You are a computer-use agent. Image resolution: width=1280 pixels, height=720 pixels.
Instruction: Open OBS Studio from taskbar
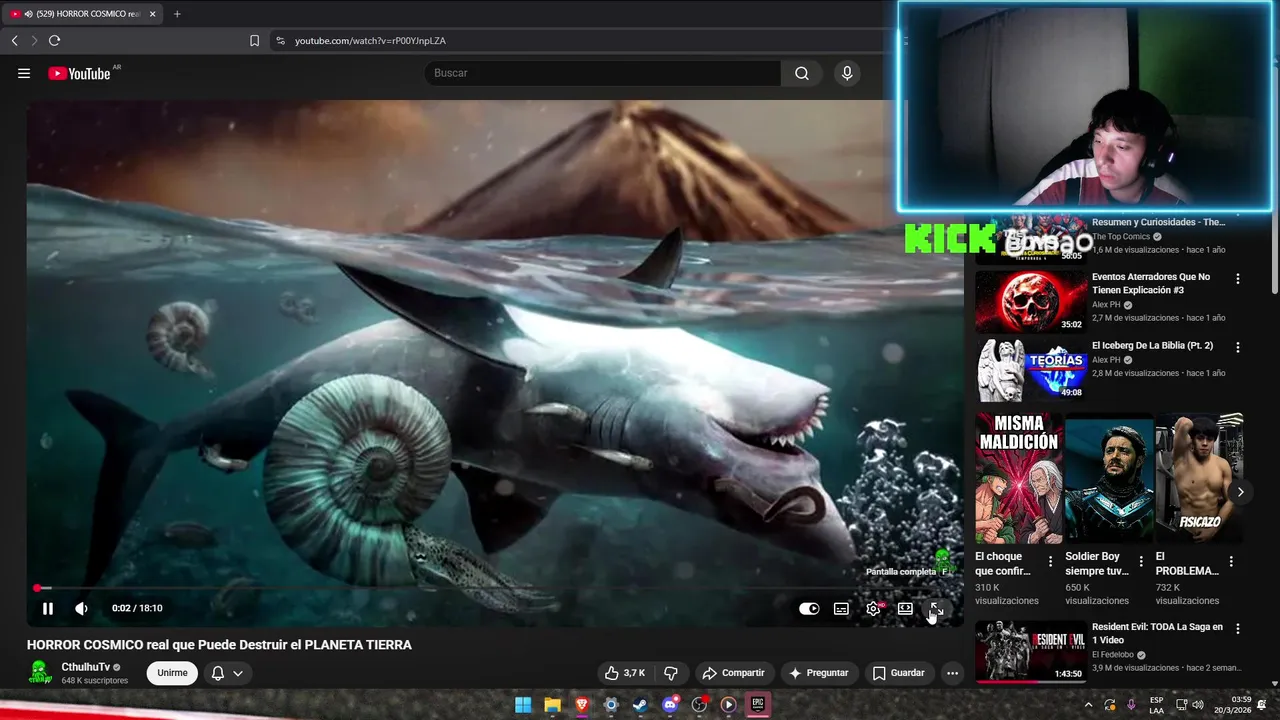[x=699, y=705]
